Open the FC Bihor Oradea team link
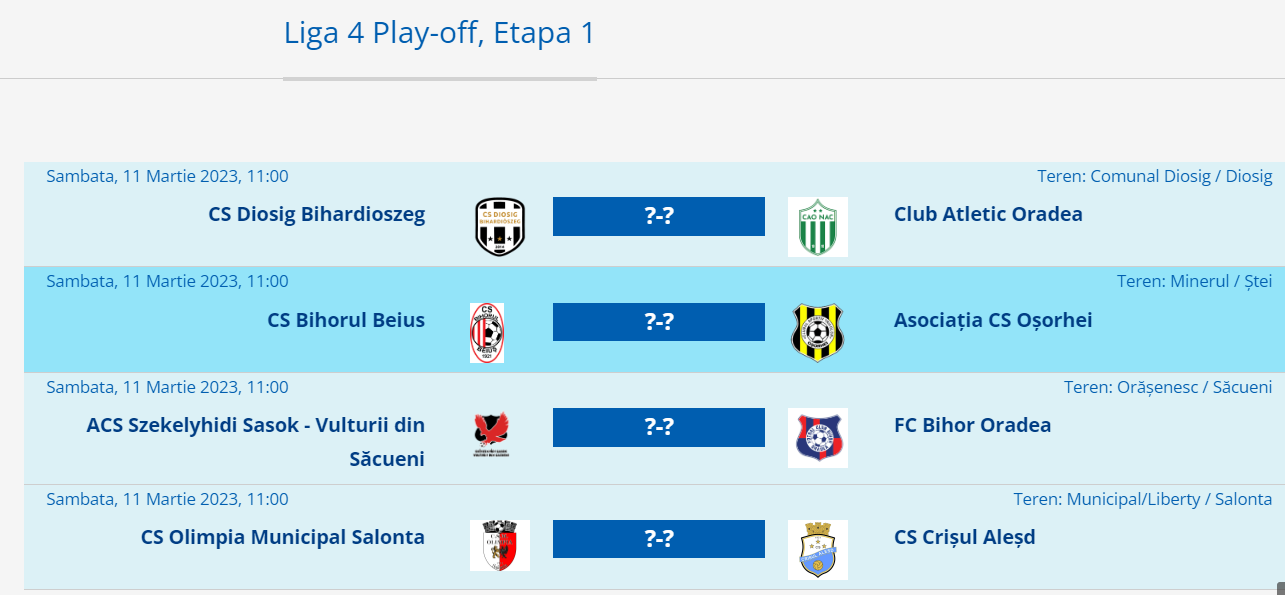The image size is (1285, 595). coord(972,425)
